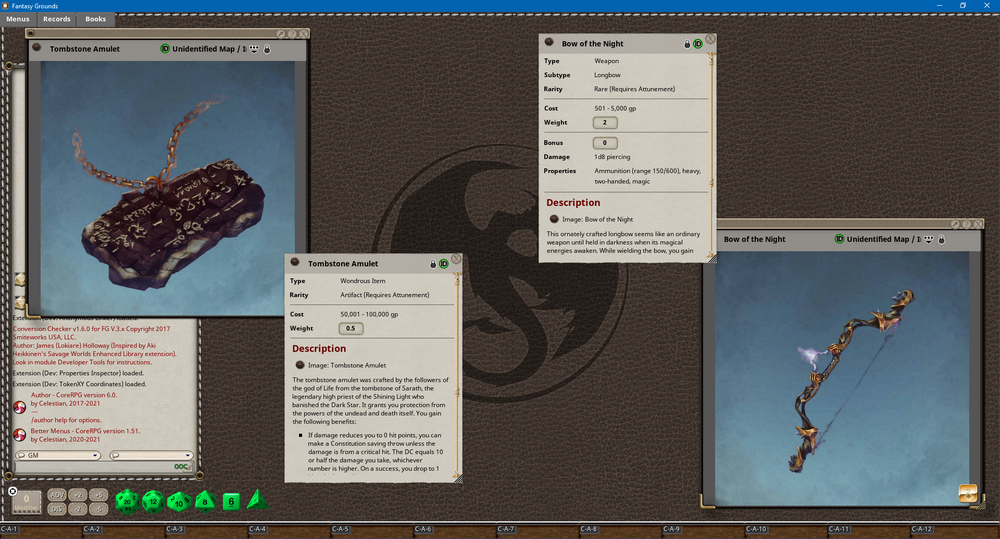Image resolution: width=1000 pixels, height=539 pixels.
Task: Open the Books menu
Action: click(x=95, y=19)
